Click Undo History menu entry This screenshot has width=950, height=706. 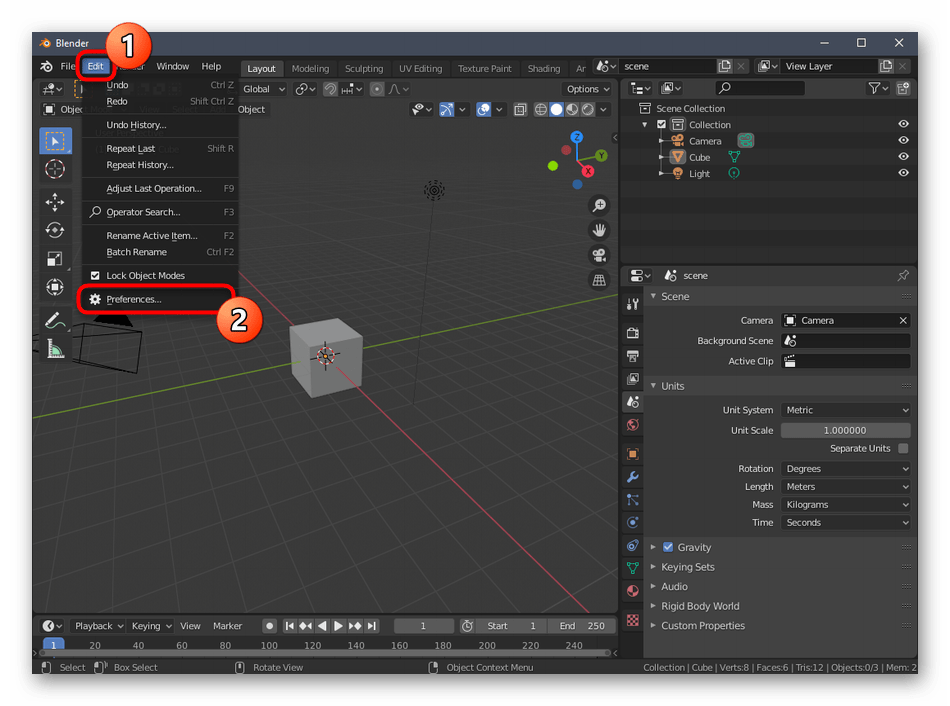click(136, 125)
